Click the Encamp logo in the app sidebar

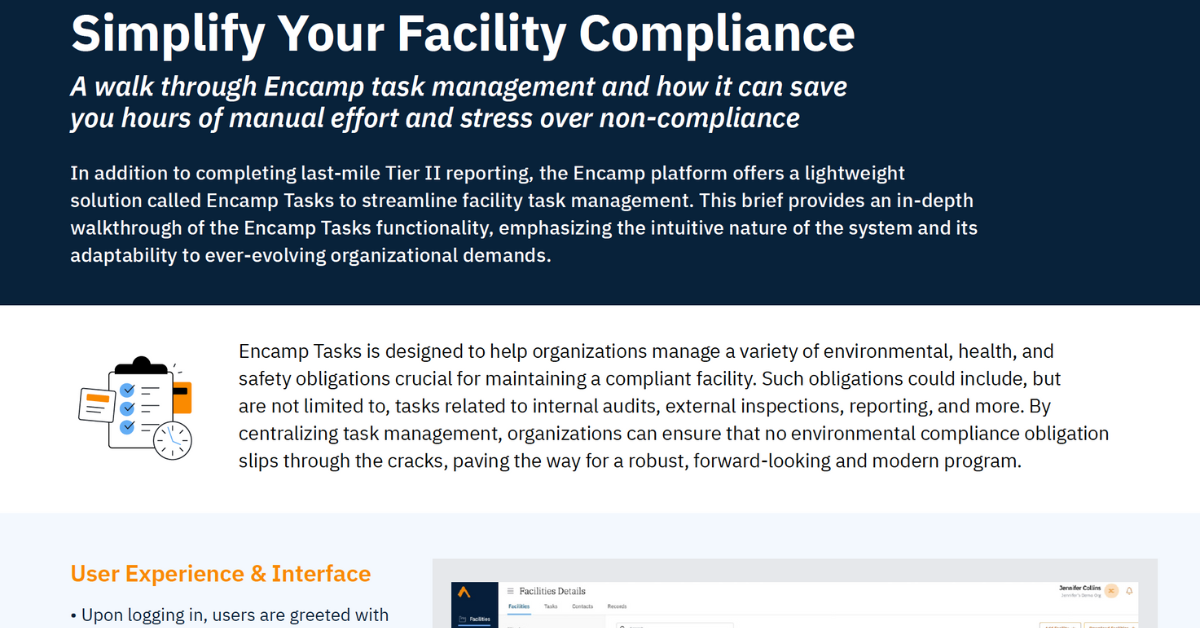click(464, 592)
